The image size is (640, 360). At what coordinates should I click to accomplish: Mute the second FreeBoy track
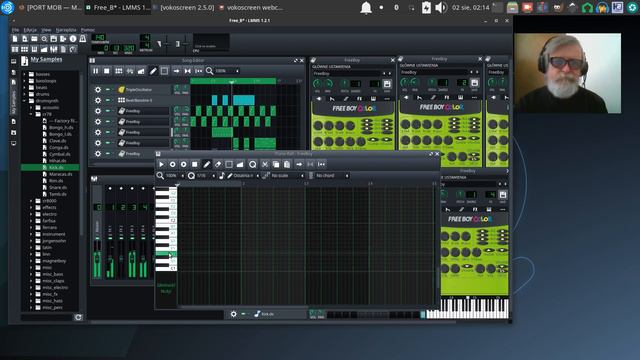pyautogui.click(x=108, y=121)
